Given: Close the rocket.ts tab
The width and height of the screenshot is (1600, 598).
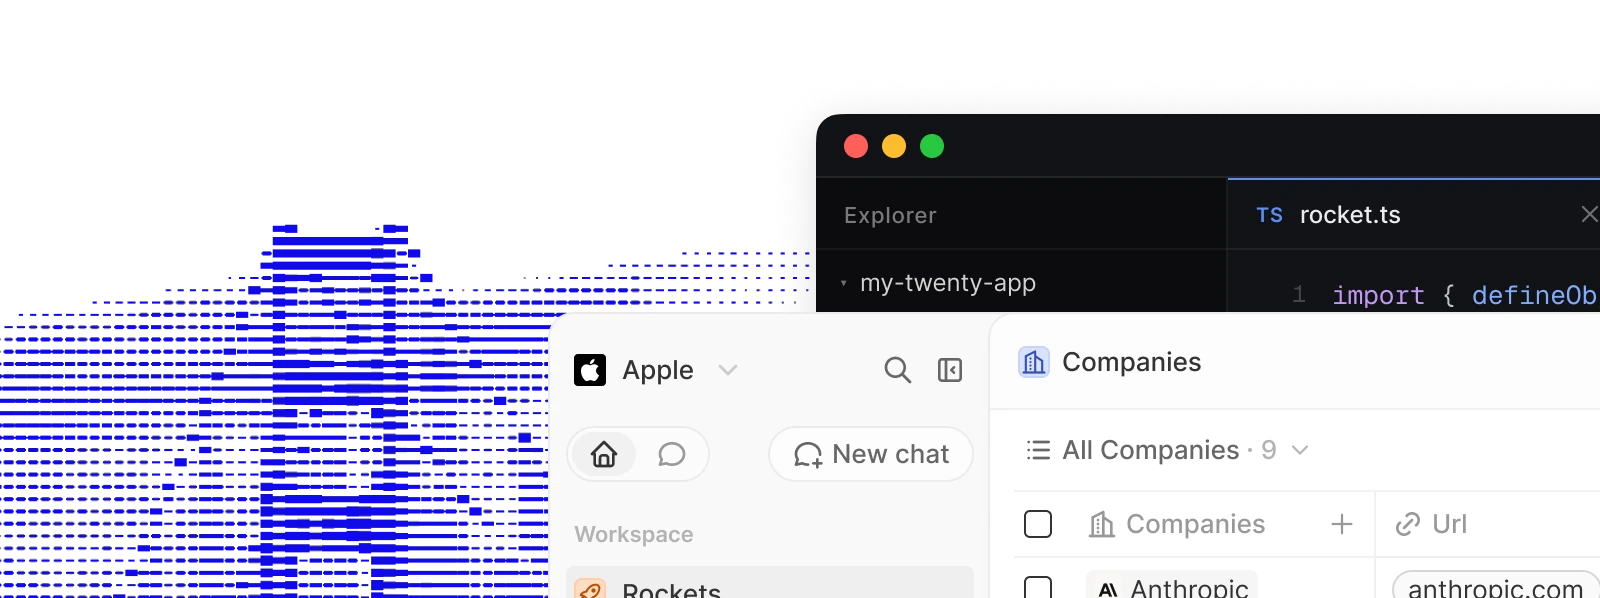Looking at the screenshot, I should [x=1588, y=214].
